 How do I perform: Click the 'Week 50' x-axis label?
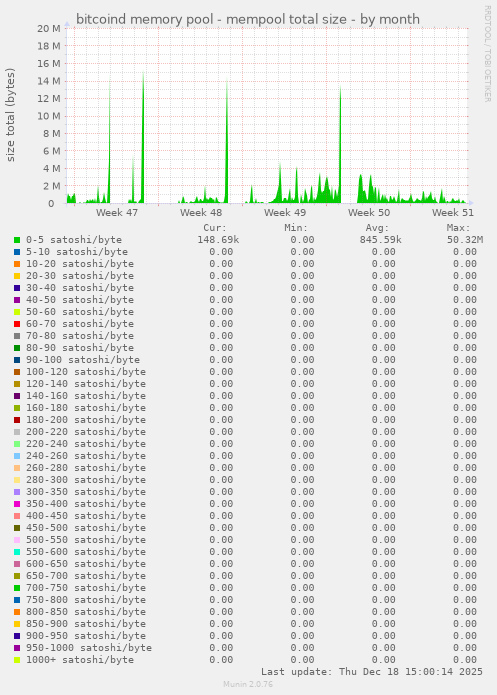point(369,213)
